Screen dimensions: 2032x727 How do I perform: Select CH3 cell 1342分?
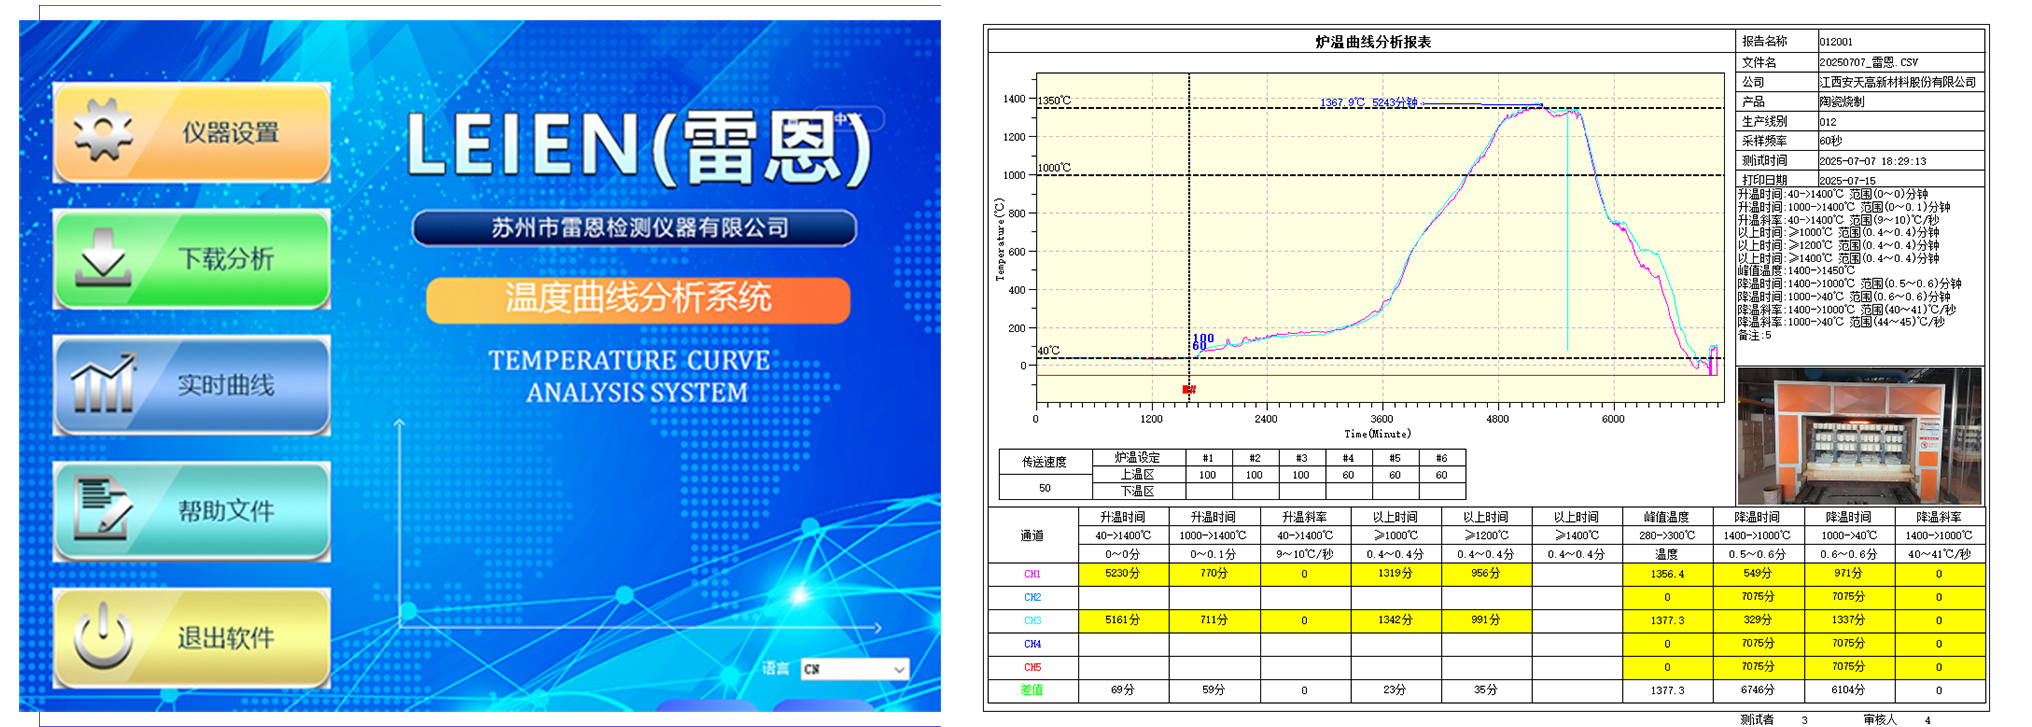coord(1395,620)
